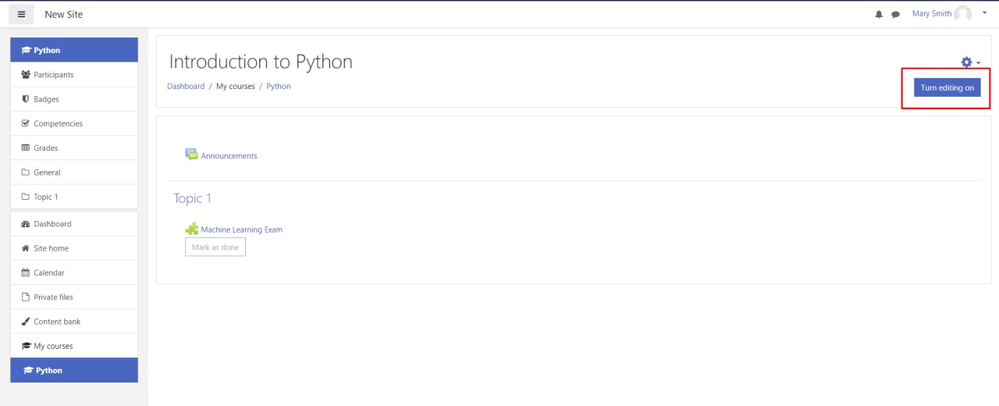The width and height of the screenshot is (999, 406).
Task: Open Participants in the sidebar
Action: coord(74,75)
